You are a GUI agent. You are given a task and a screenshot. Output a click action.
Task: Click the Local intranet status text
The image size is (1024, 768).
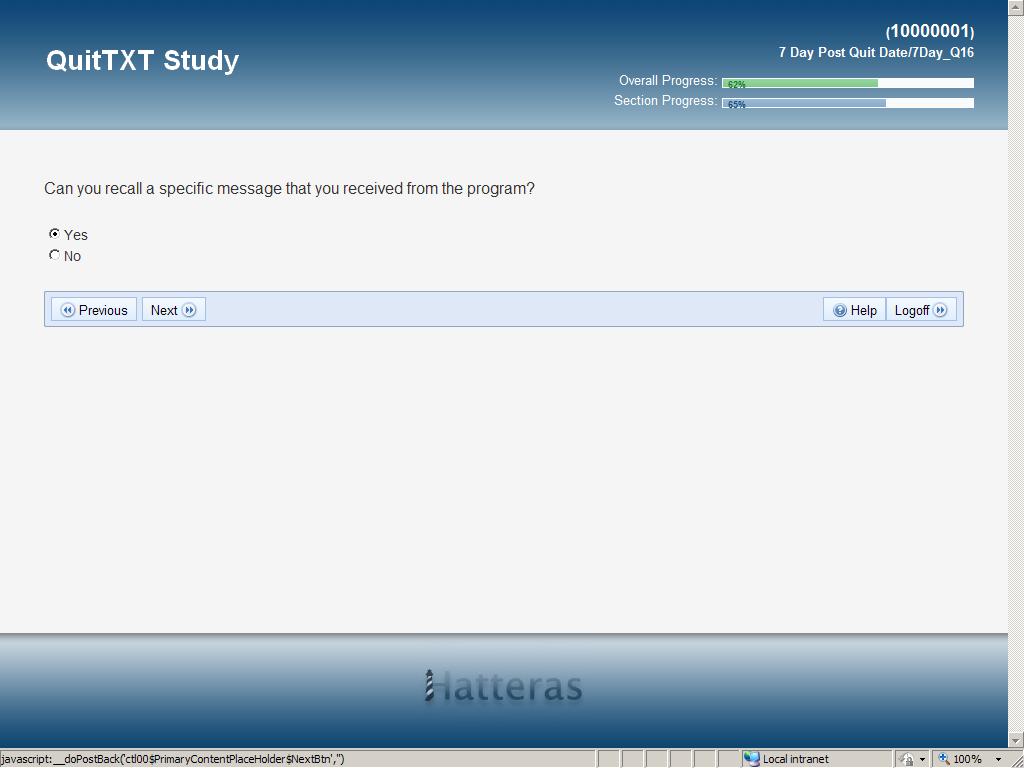click(795, 760)
